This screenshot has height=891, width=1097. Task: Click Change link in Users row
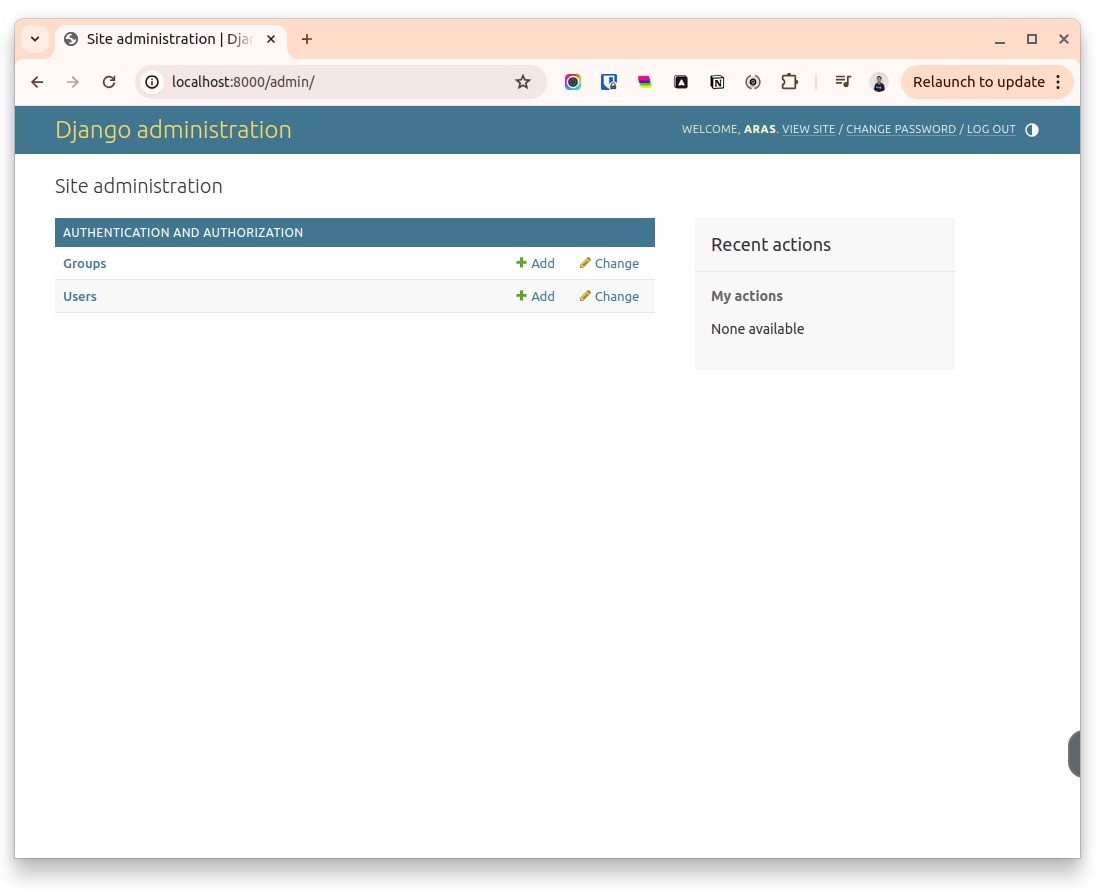click(x=609, y=297)
